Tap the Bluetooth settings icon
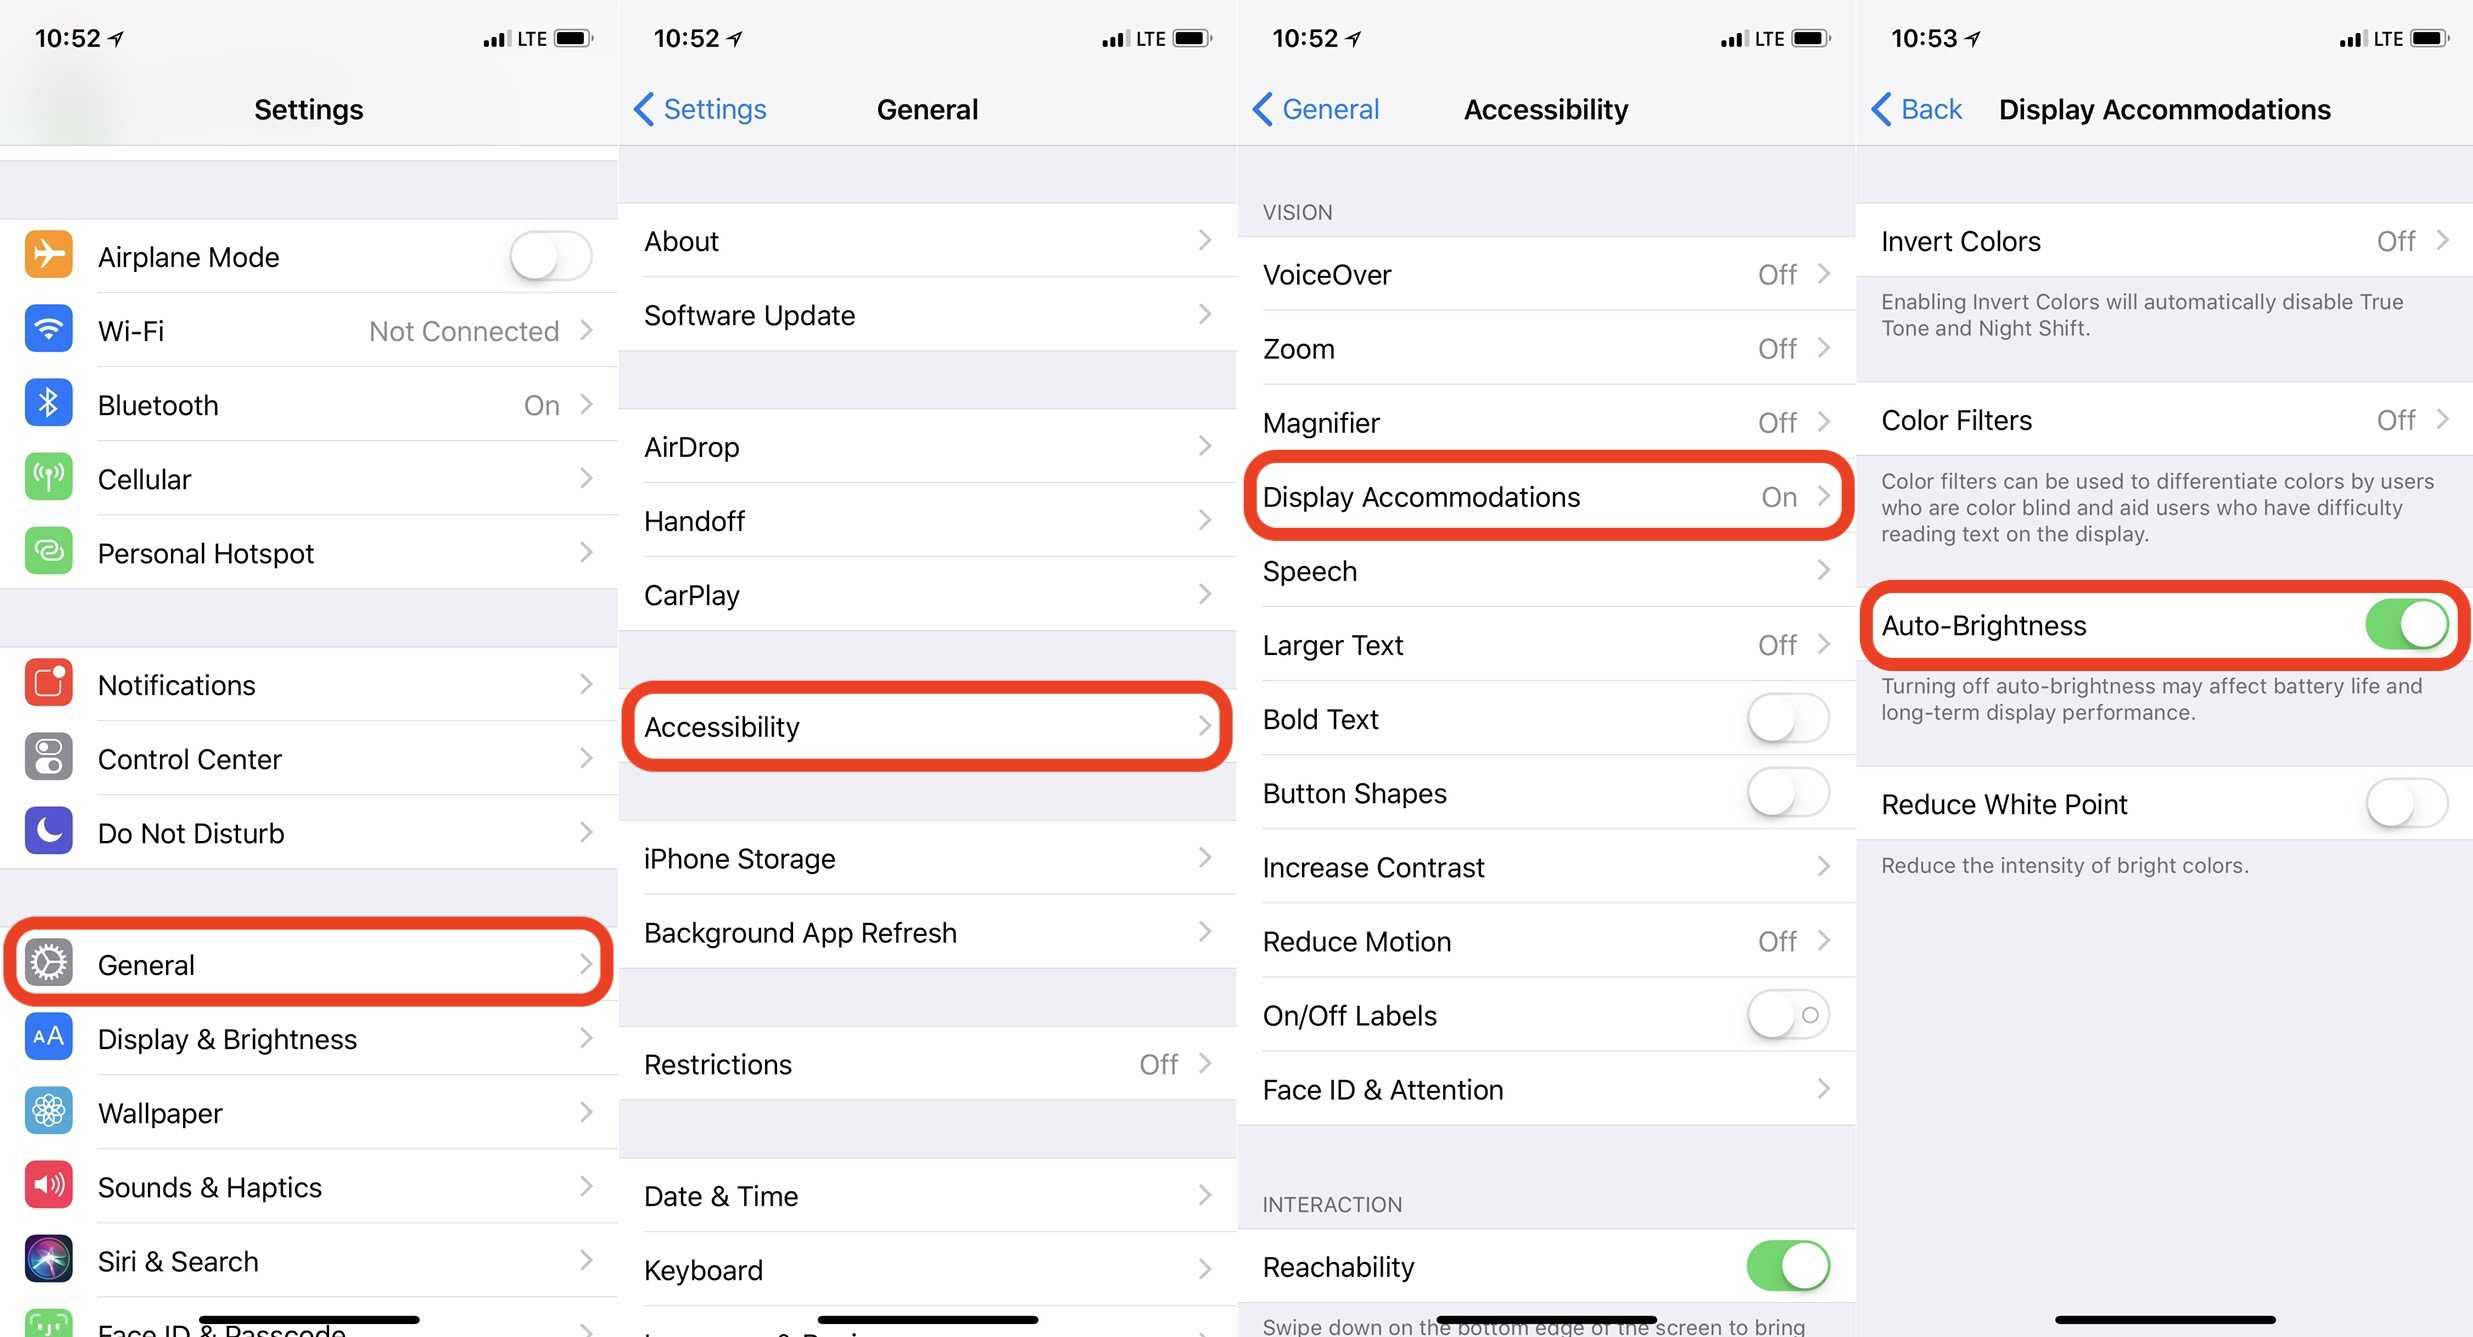Image resolution: width=2473 pixels, height=1337 pixels. [43, 405]
